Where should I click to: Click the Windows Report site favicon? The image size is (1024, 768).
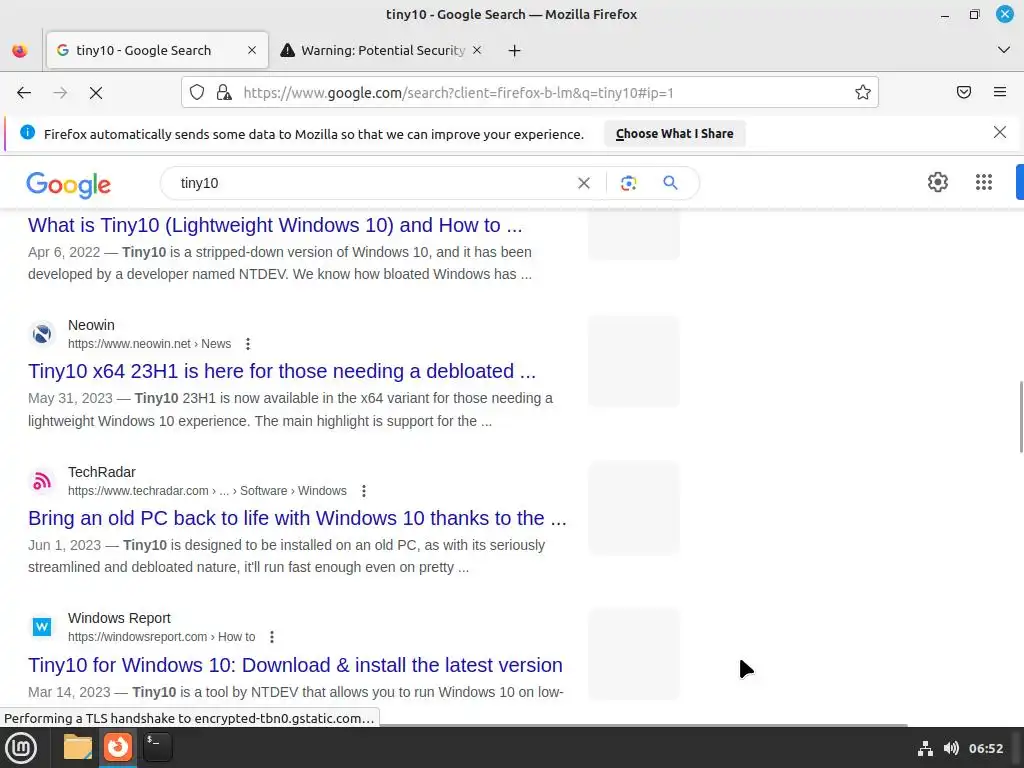[x=42, y=628]
